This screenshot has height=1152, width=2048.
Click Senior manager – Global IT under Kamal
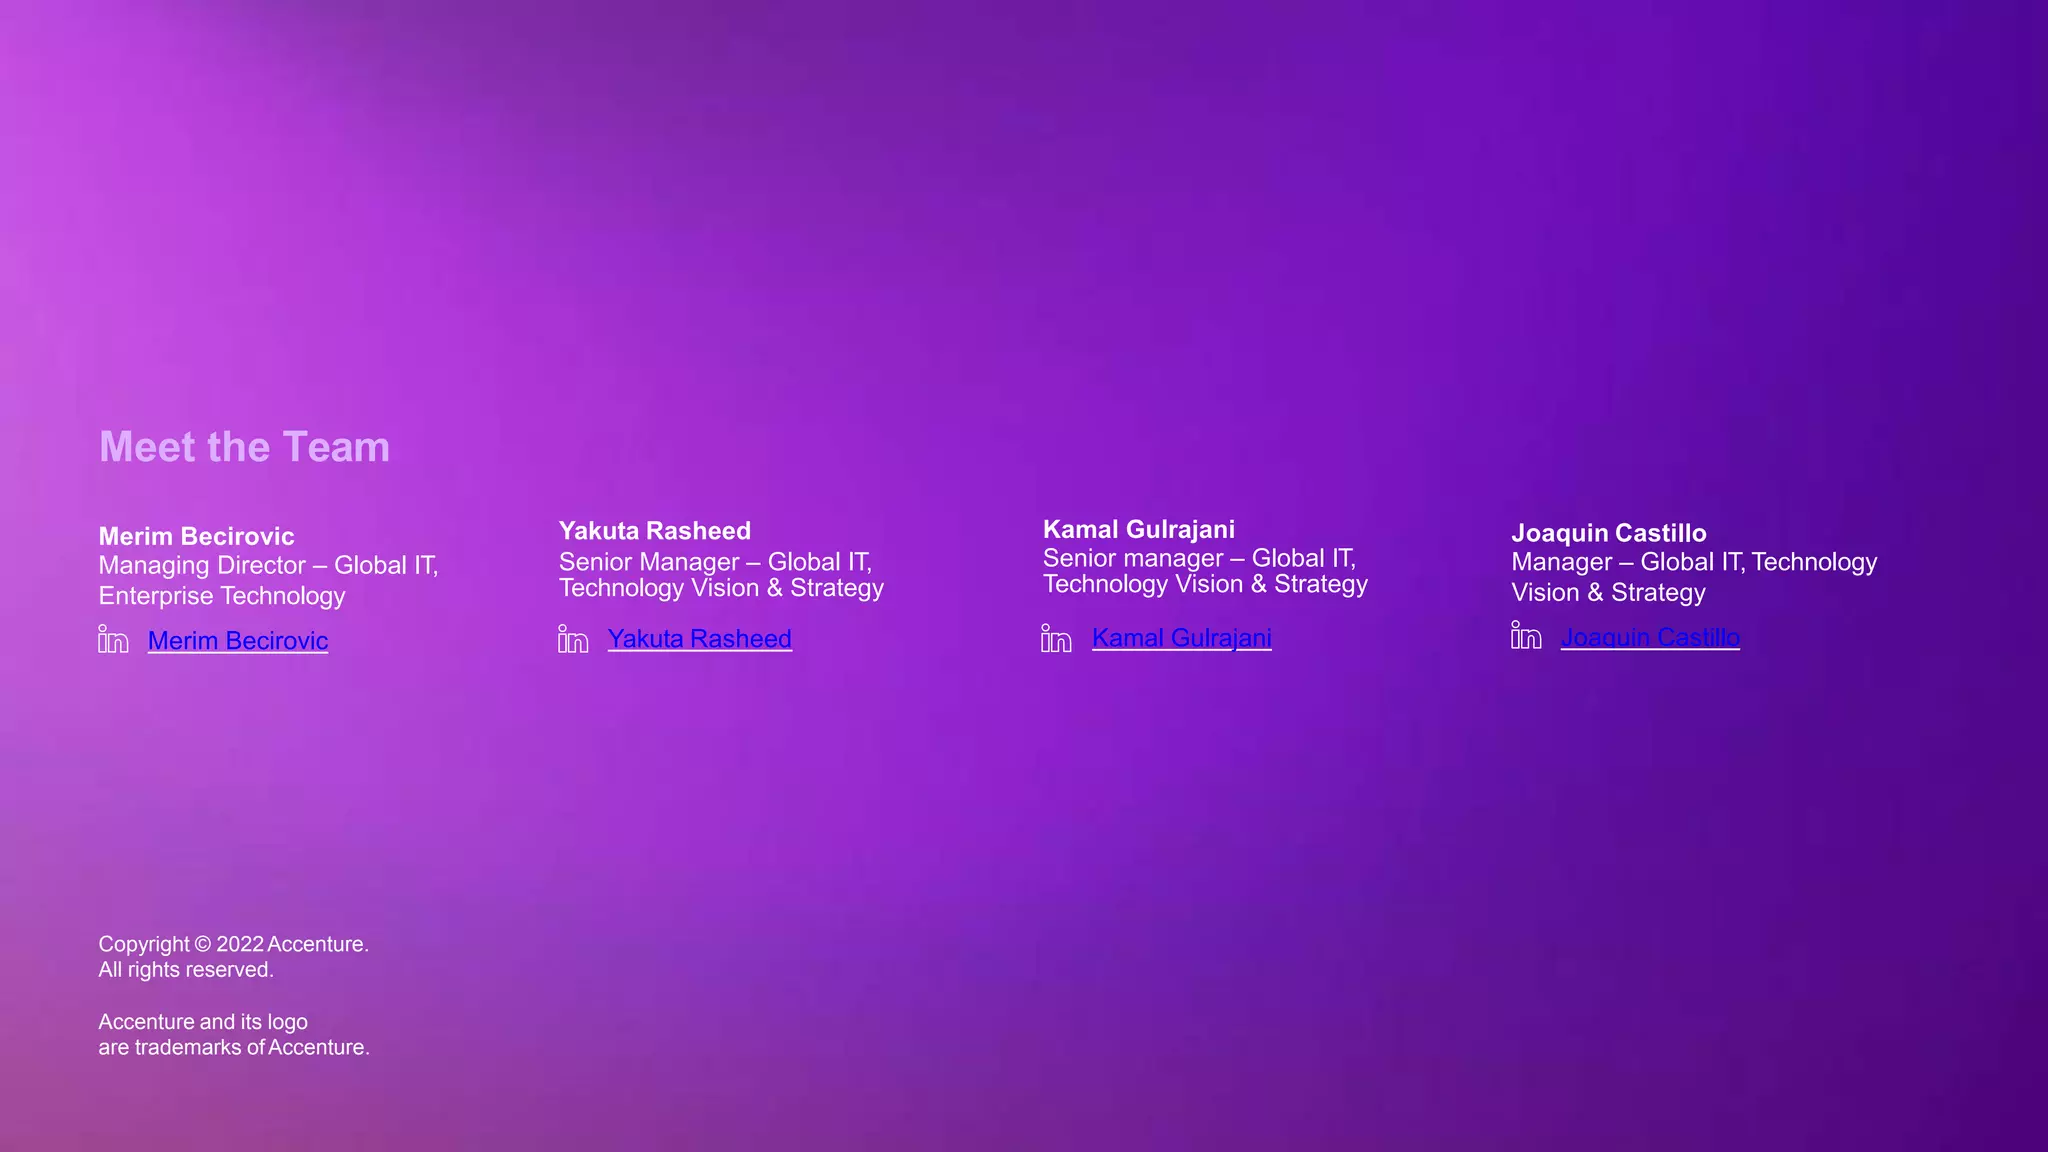(1199, 559)
